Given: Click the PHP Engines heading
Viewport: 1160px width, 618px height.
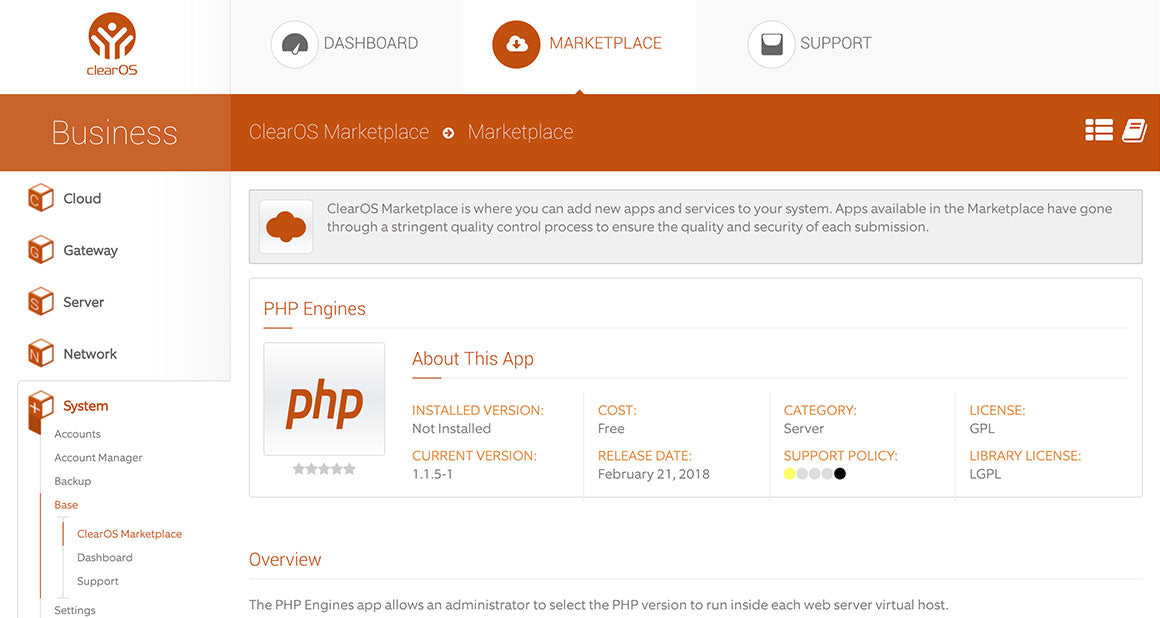Looking at the screenshot, I should coord(314,309).
